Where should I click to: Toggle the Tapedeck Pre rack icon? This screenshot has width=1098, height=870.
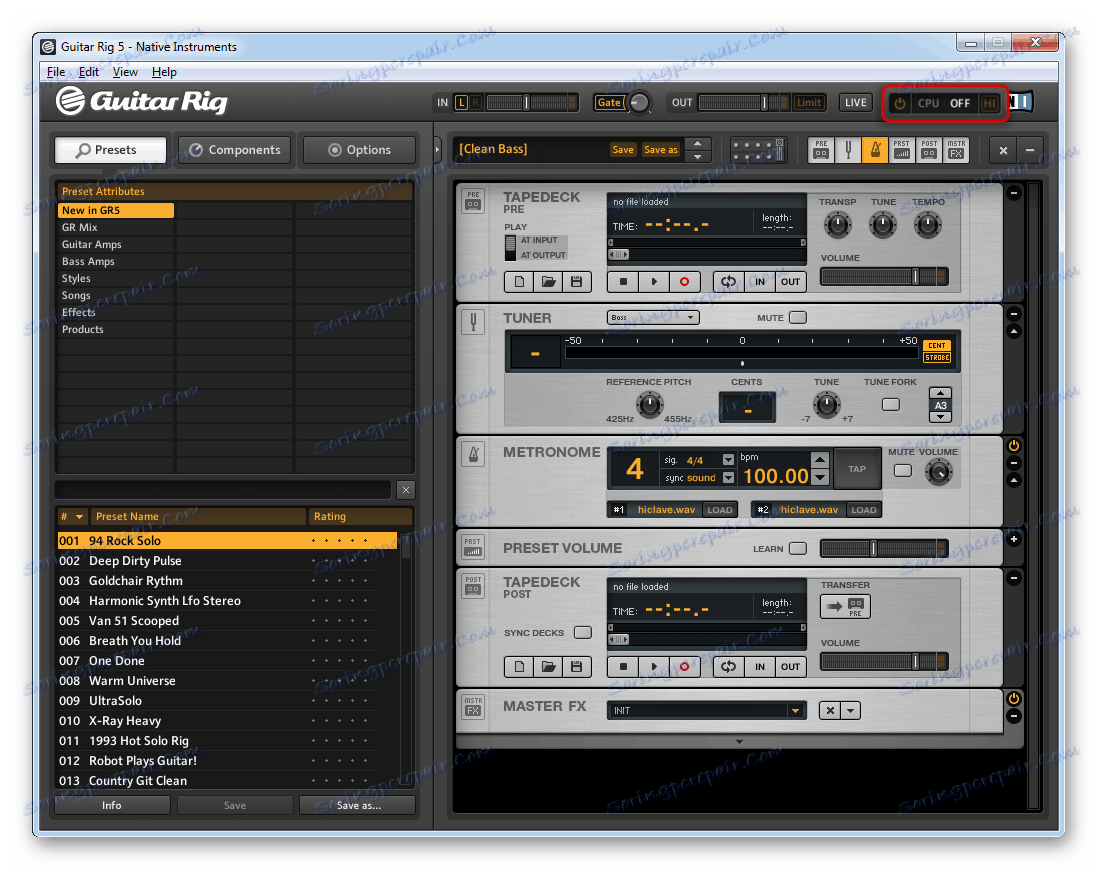[x=821, y=150]
